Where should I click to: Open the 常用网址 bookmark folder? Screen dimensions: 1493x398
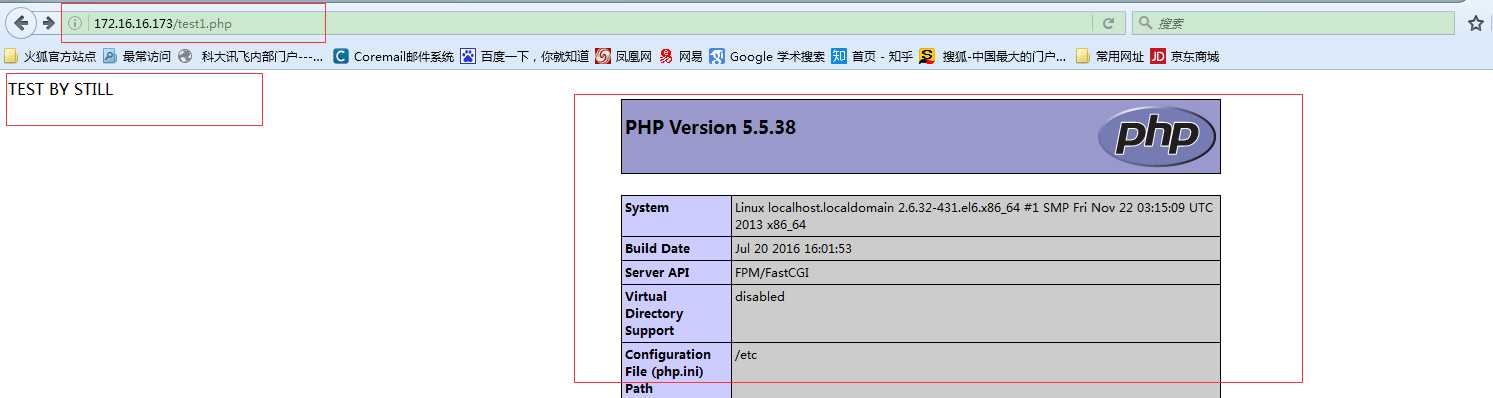pyautogui.click(x=1109, y=56)
